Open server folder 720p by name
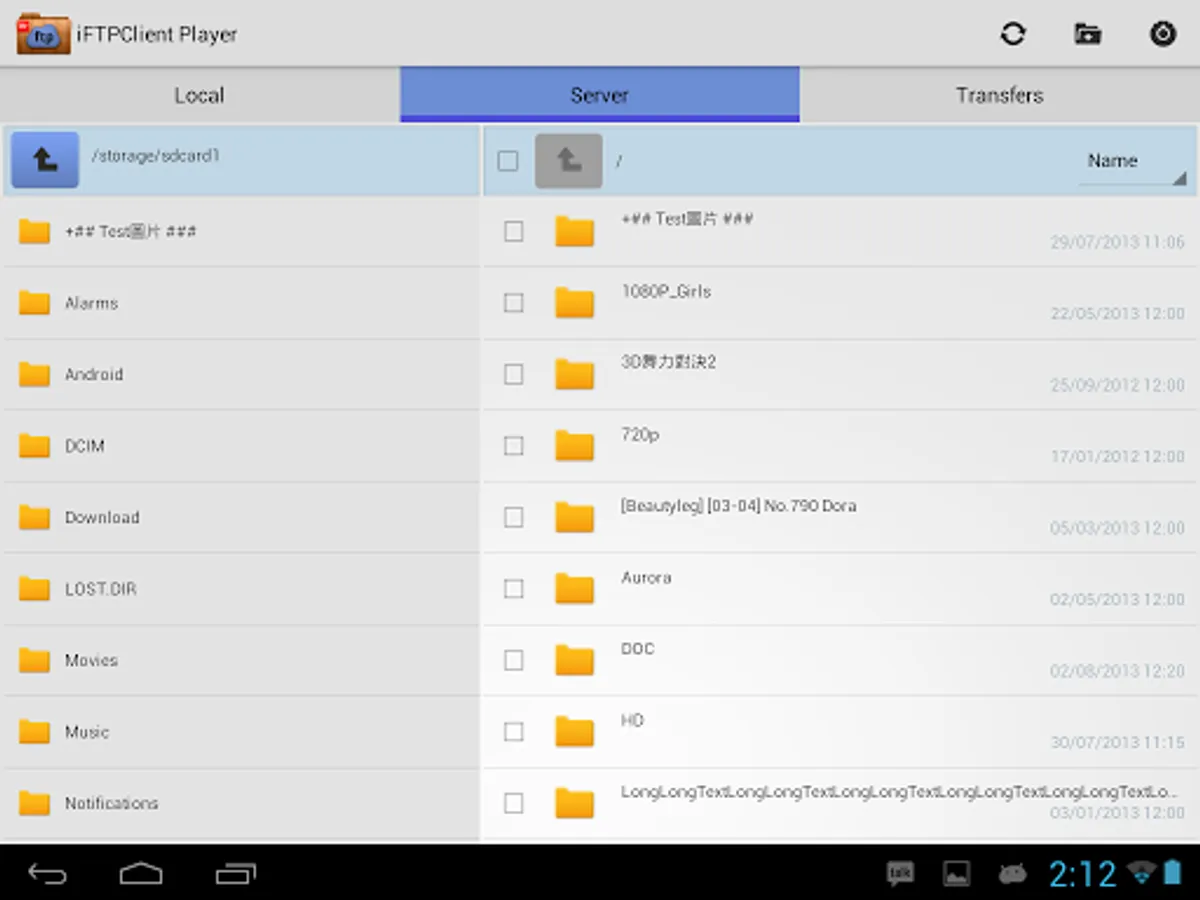 point(640,435)
